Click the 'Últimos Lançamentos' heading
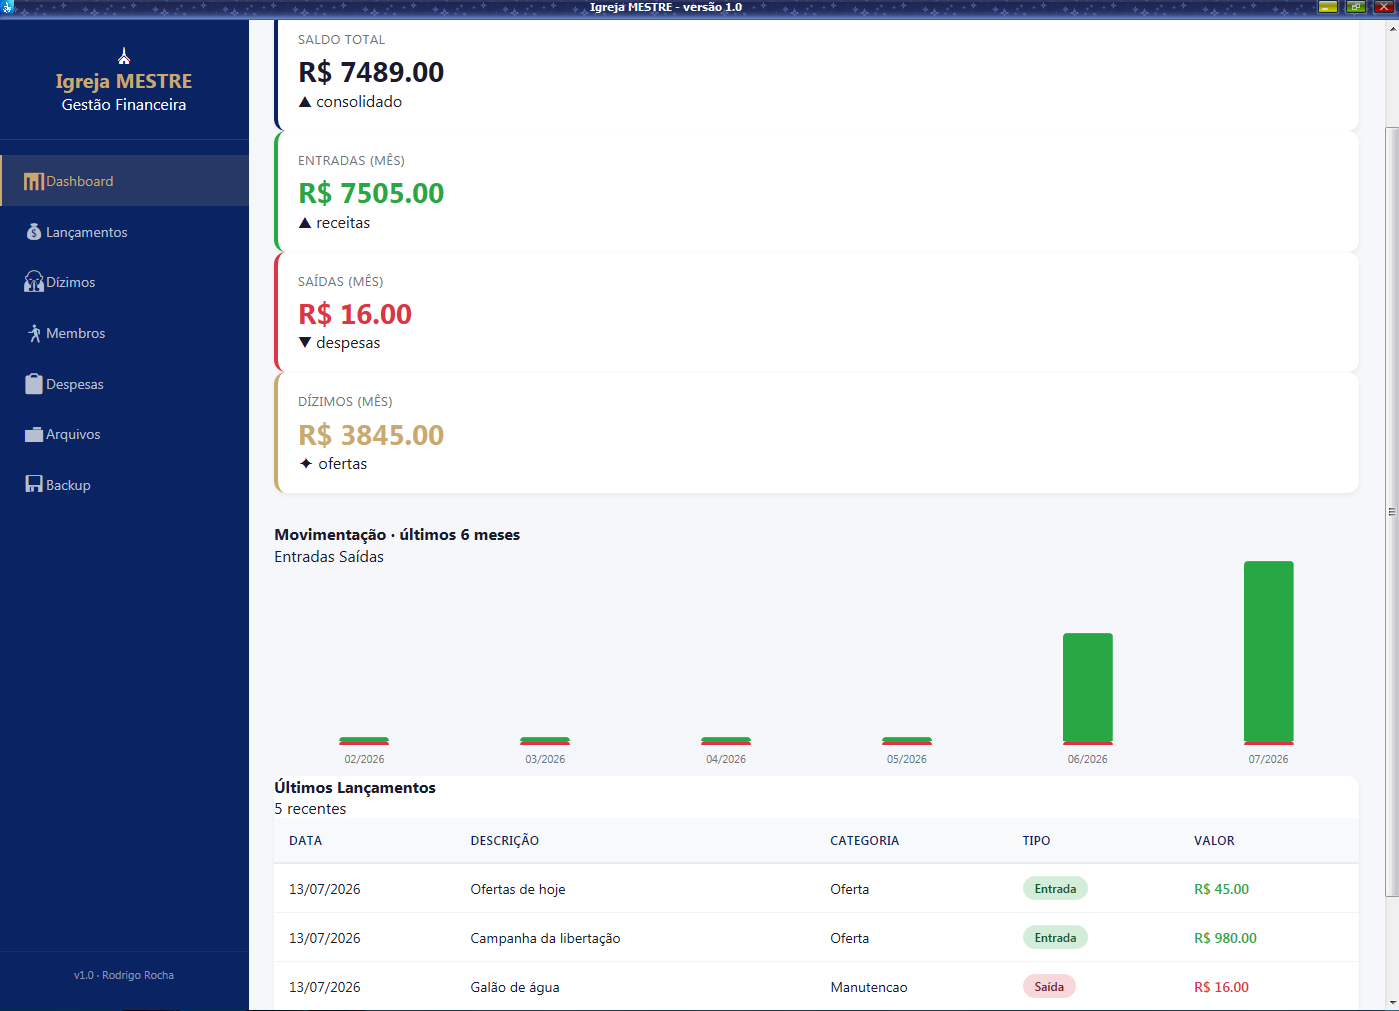Screen dimensions: 1399x1011 pos(355,788)
